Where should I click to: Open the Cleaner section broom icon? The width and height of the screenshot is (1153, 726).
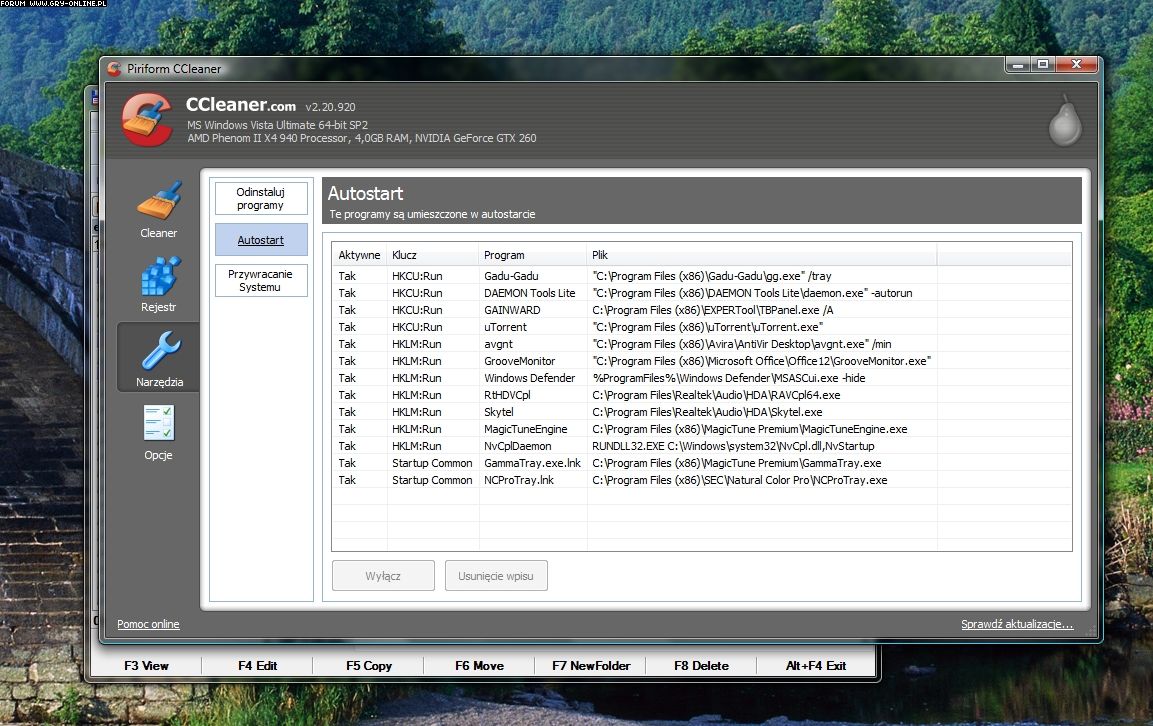click(159, 202)
